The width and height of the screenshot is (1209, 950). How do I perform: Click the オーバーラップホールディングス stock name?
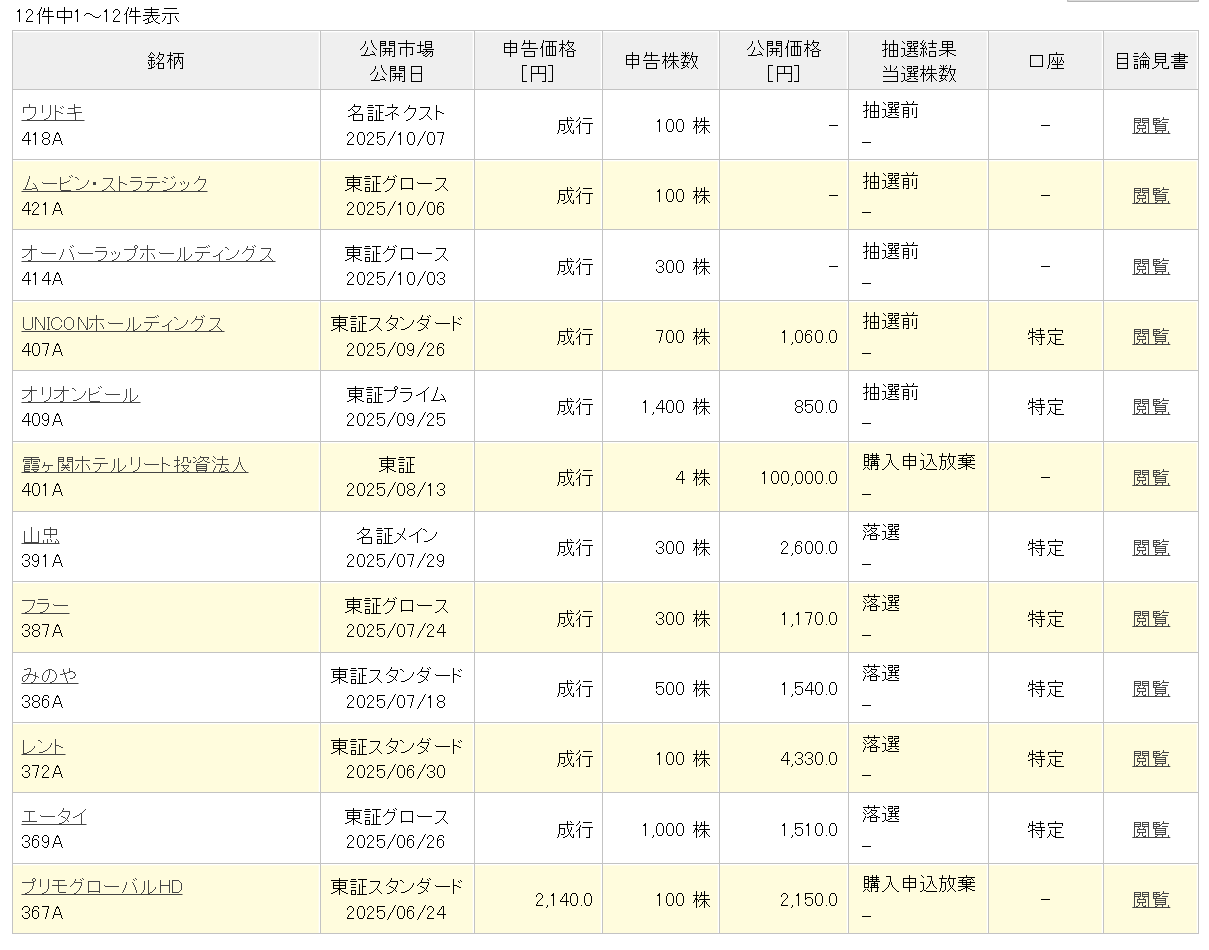click(x=147, y=254)
